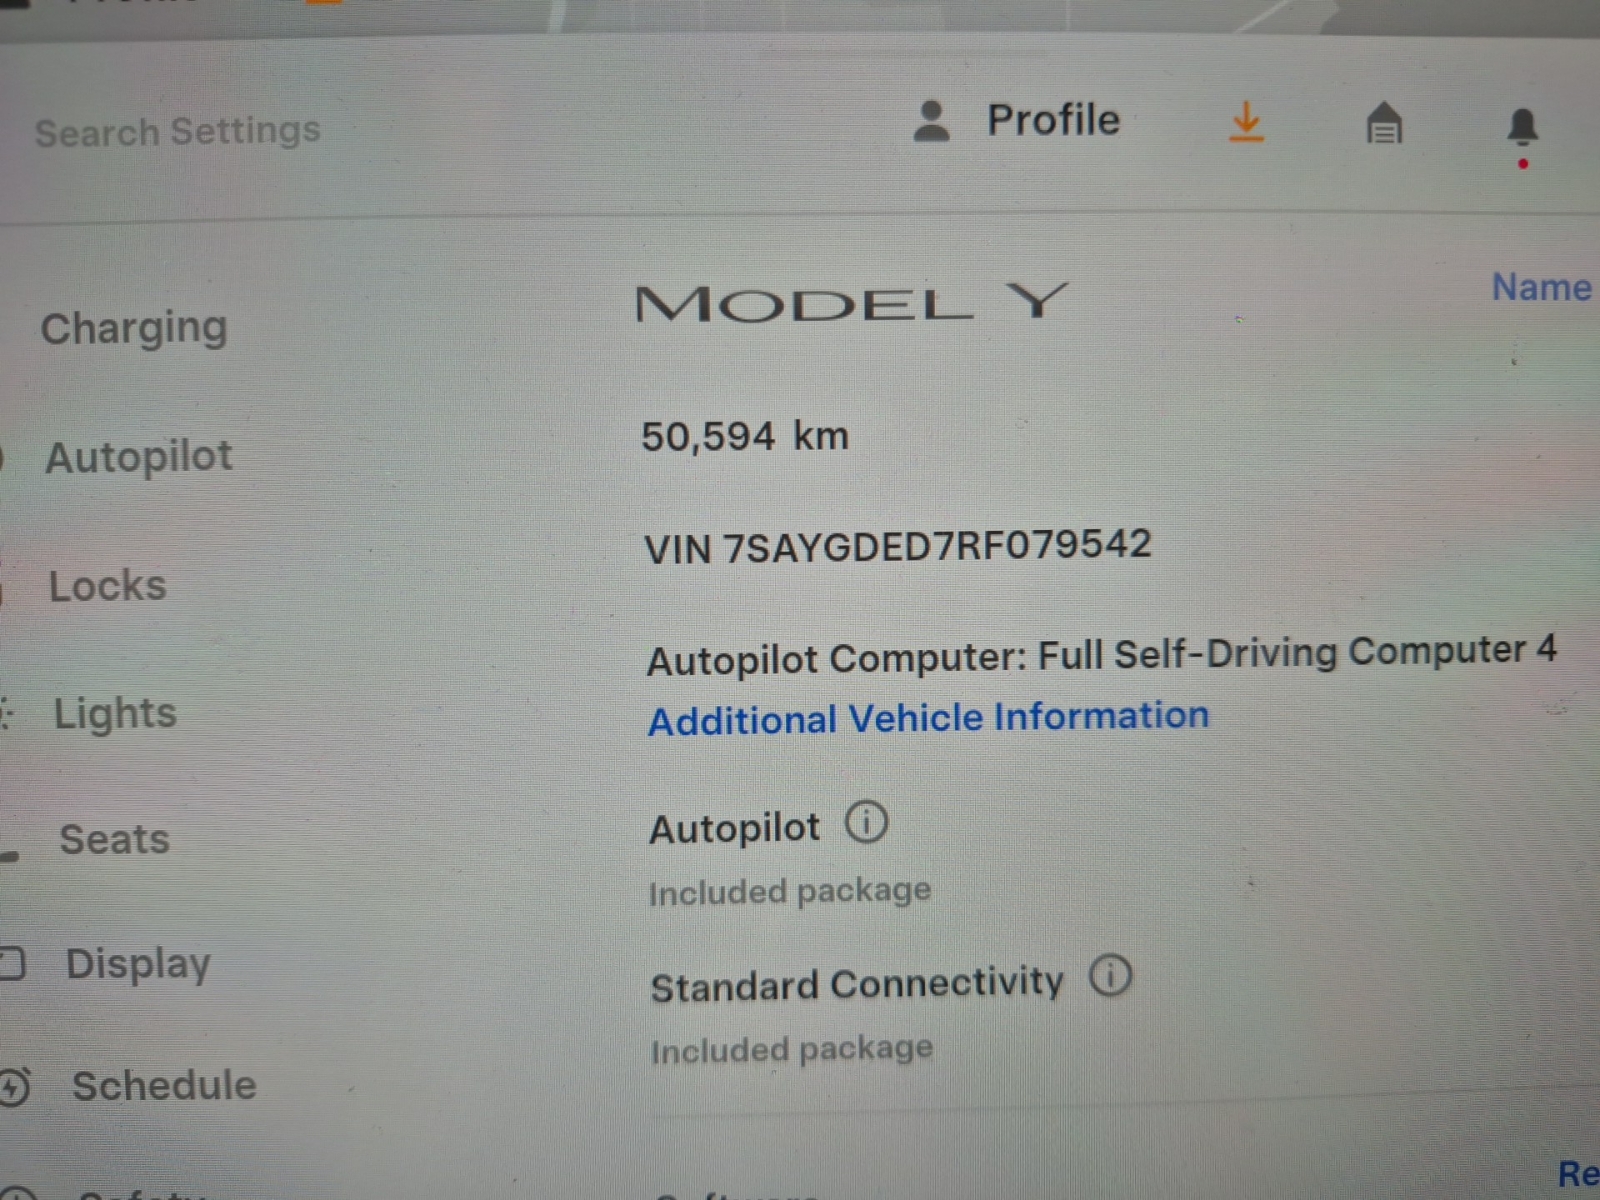
Task: Open the software update download icon
Action: [1246, 122]
